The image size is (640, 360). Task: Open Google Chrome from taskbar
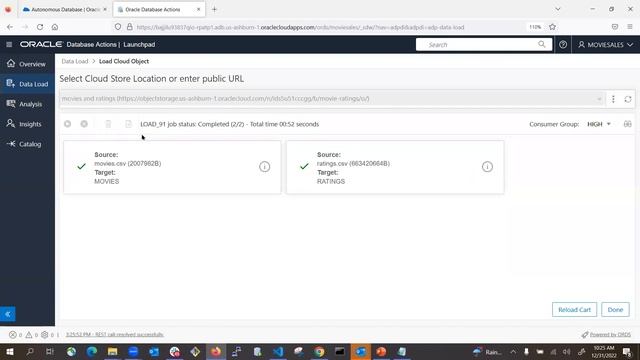point(319,351)
